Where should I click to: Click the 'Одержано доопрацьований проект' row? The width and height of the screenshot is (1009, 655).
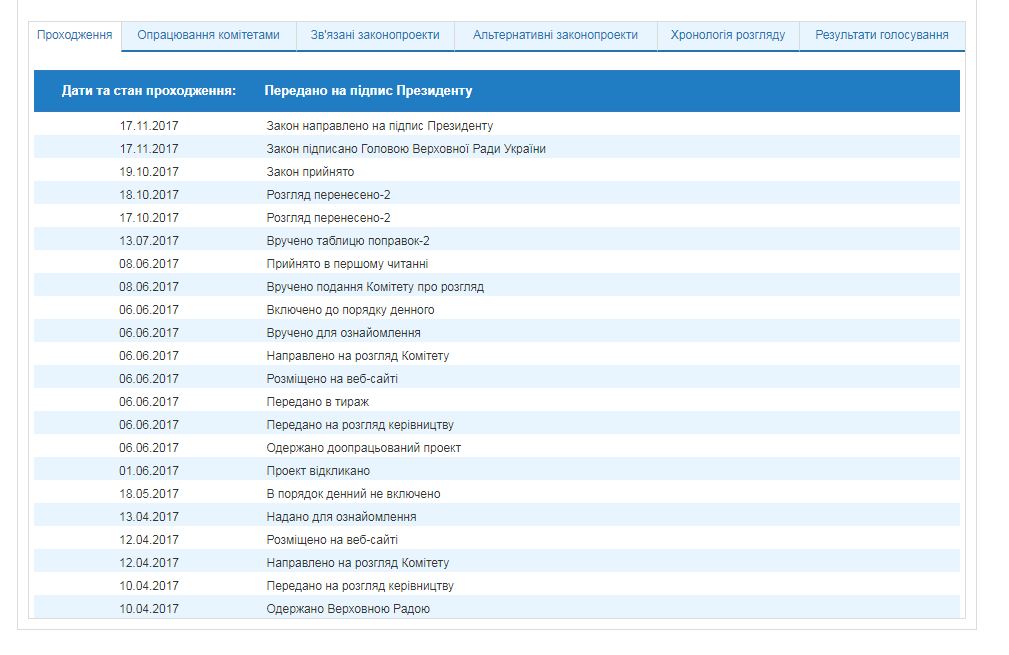coord(363,448)
